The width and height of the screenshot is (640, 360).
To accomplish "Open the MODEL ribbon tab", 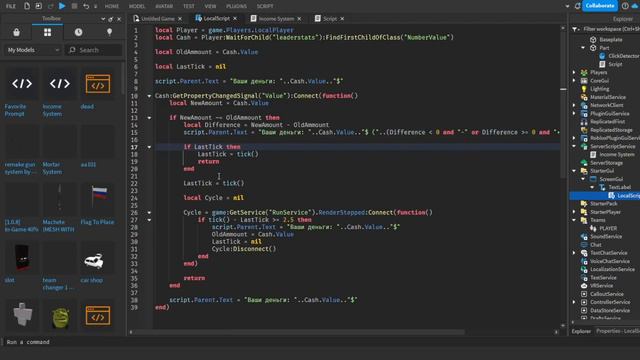I will [x=137, y=6].
